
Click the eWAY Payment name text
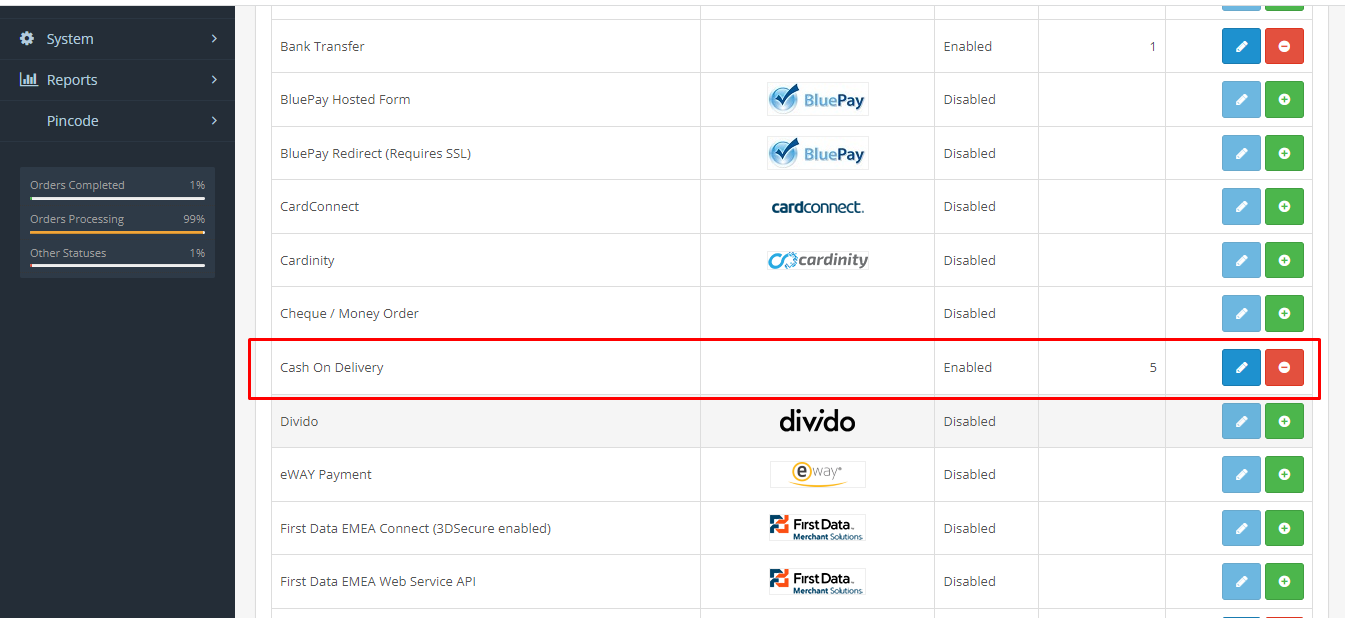click(x=325, y=474)
